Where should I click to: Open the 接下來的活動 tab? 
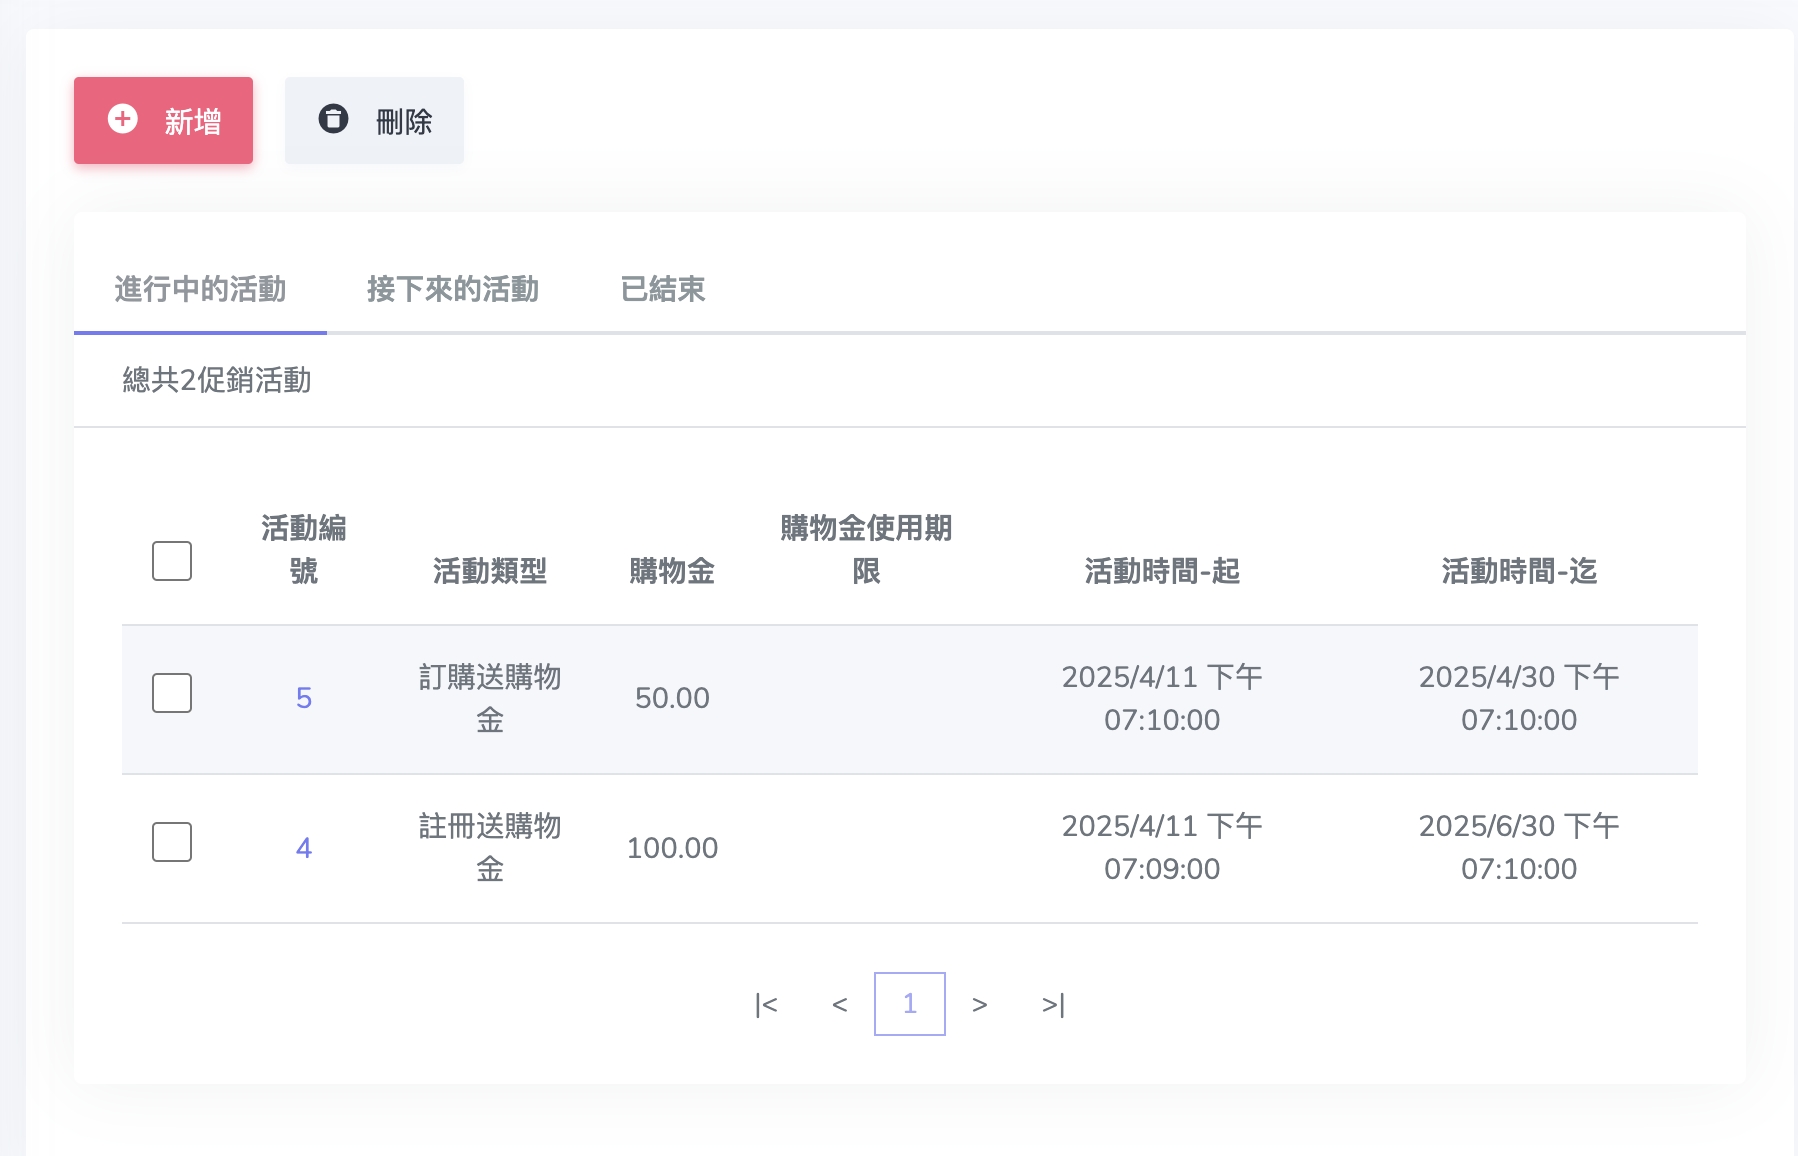coord(453,290)
